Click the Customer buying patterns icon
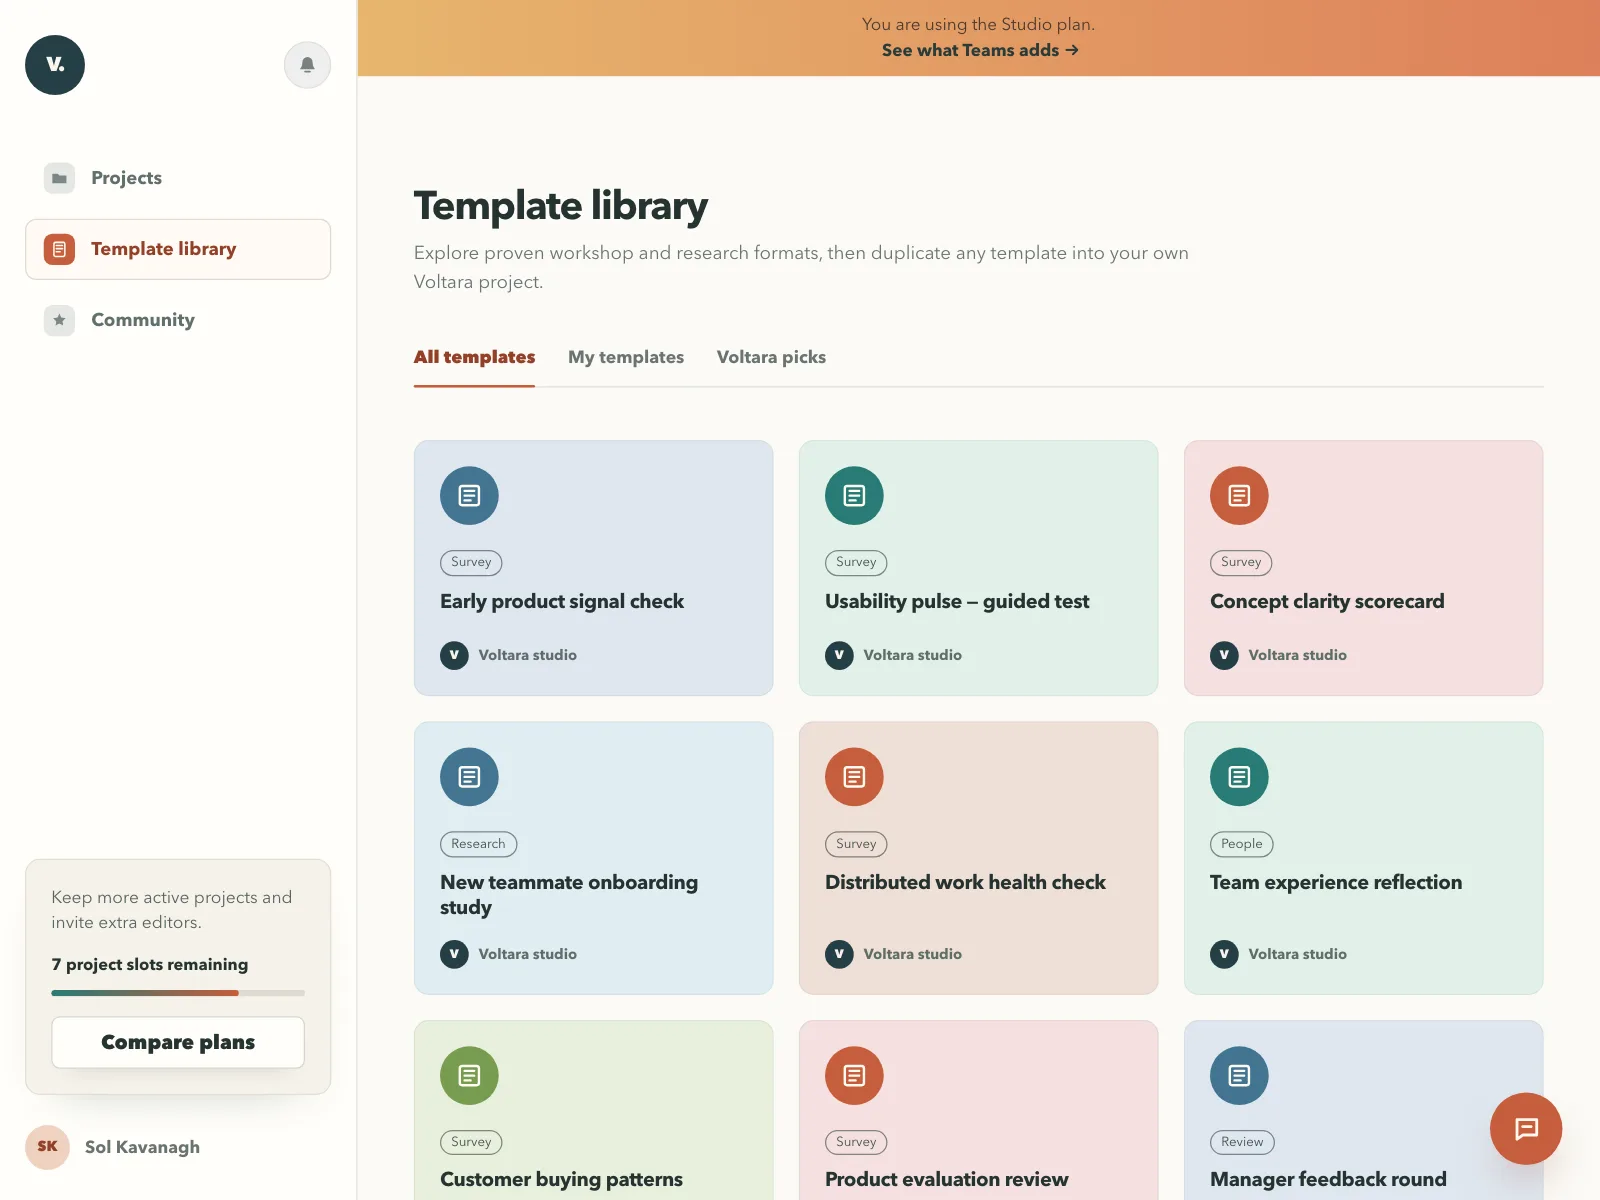The height and width of the screenshot is (1200, 1600). [x=469, y=1075]
